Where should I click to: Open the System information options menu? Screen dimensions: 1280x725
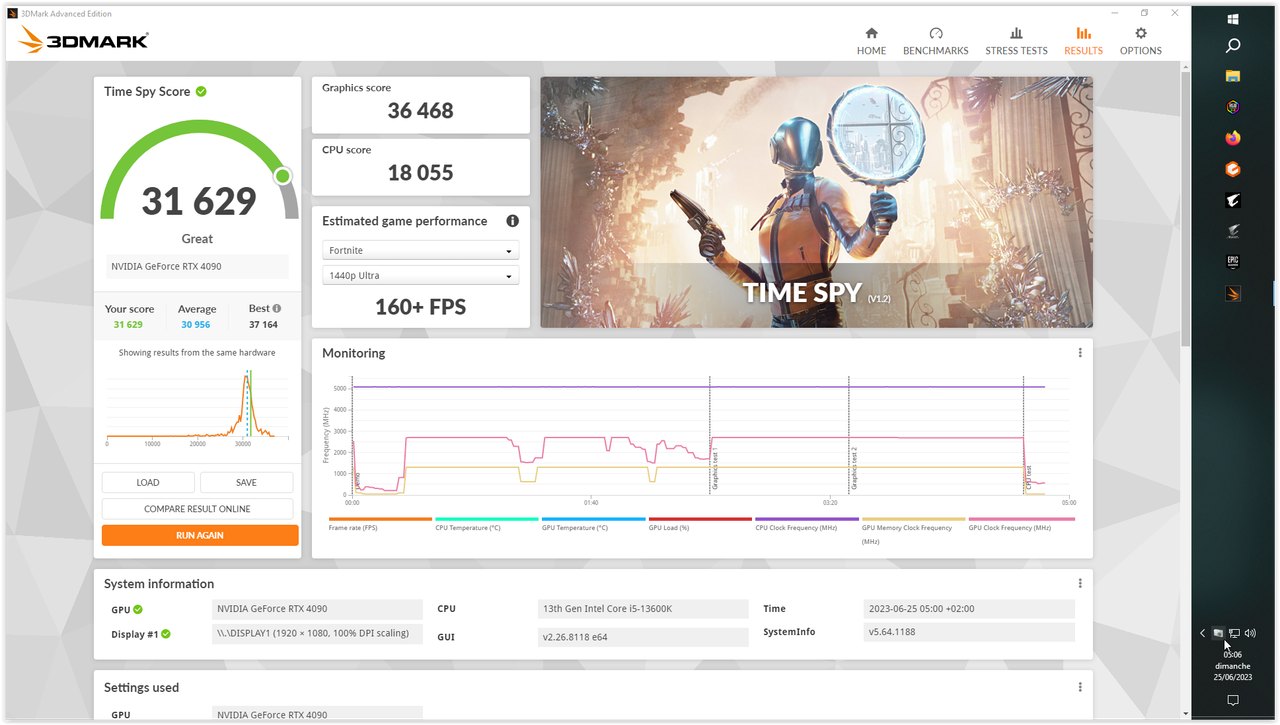[x=1080, y=584]
